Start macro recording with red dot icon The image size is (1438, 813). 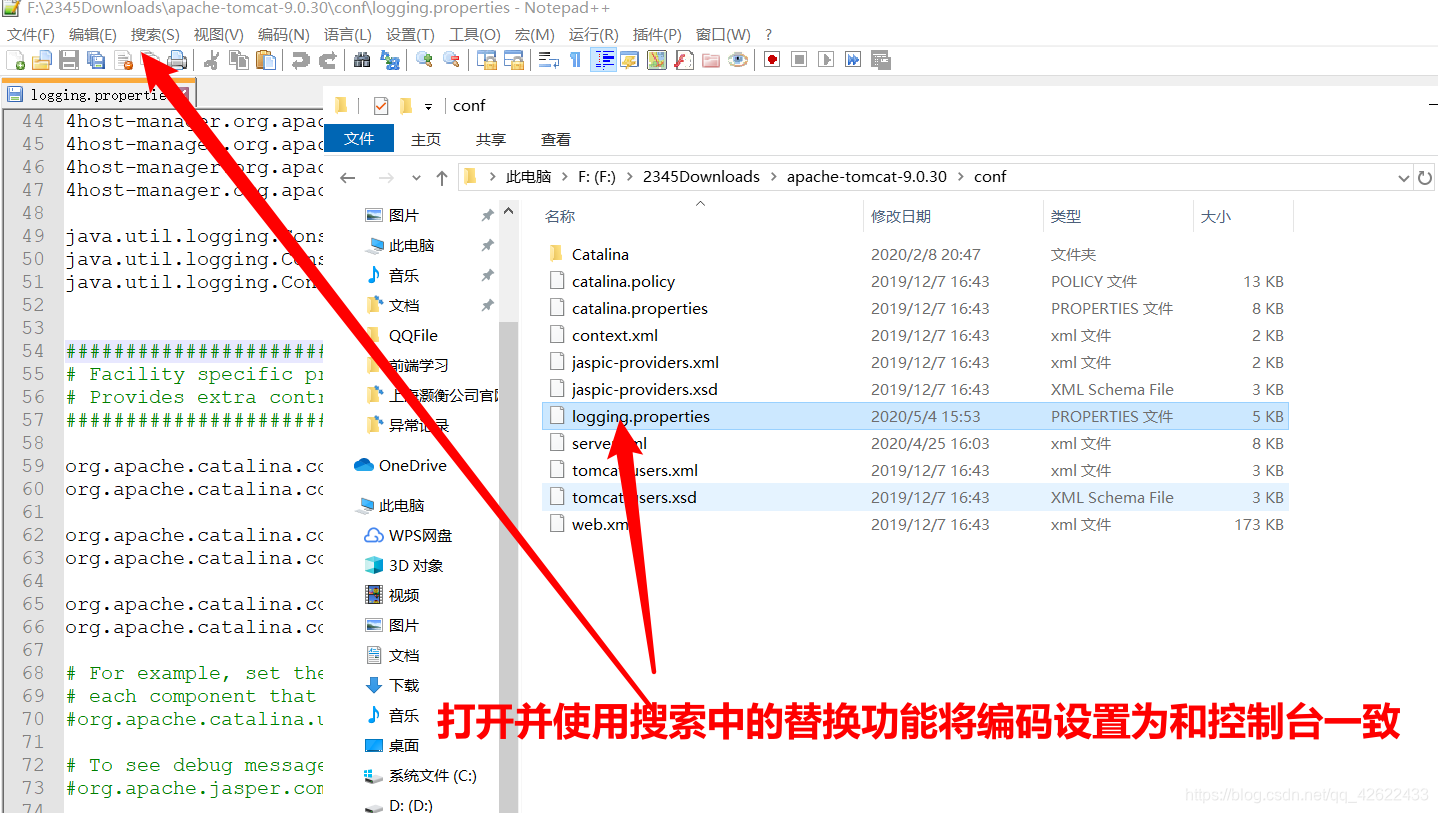coord(772,60)
